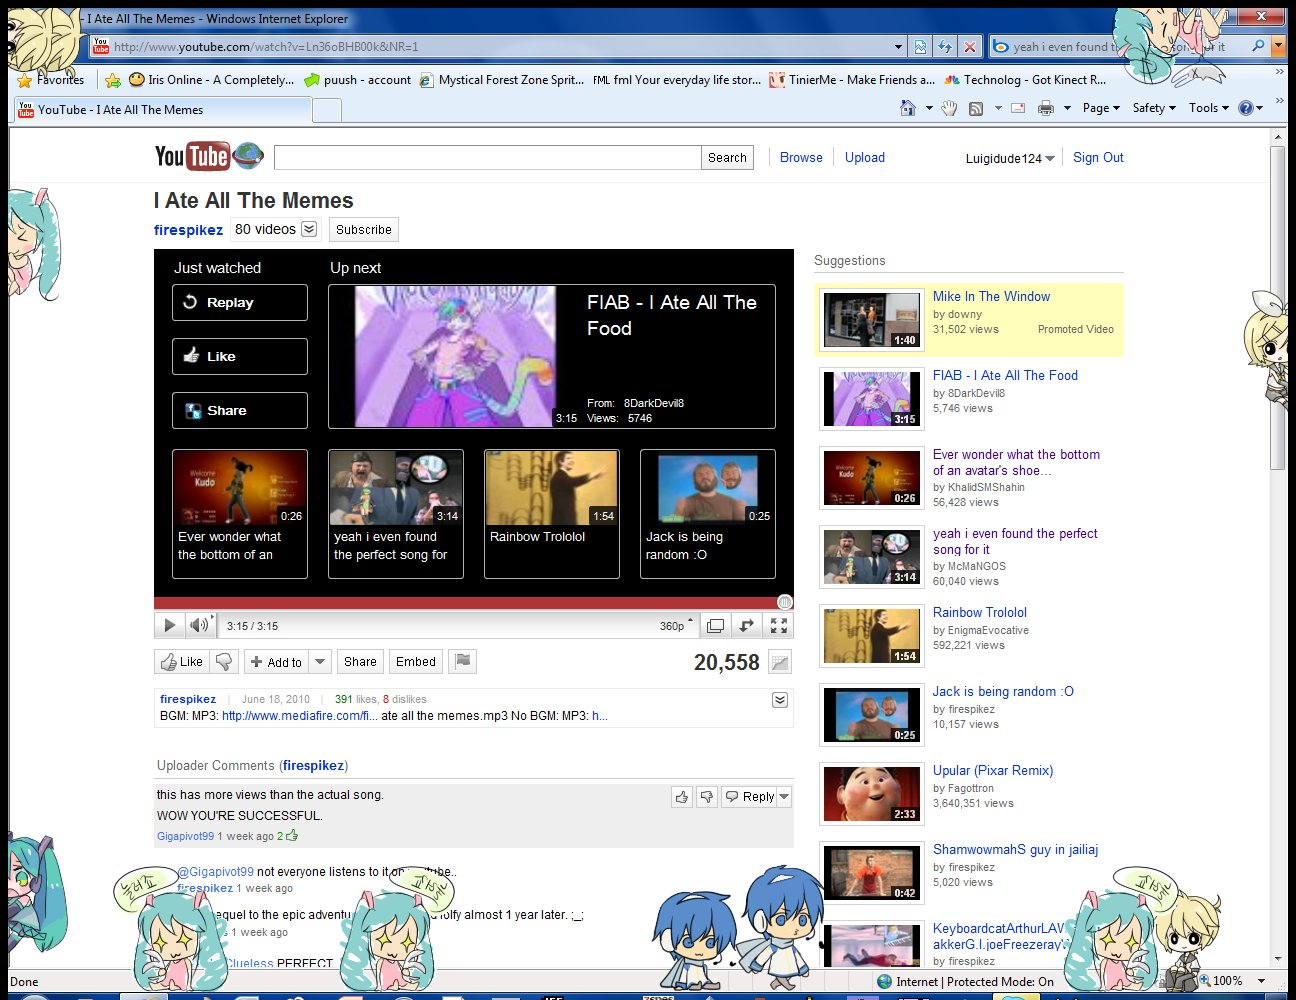
Task: Click the Add to Favorites Bar icon
Action: point(113,80)
